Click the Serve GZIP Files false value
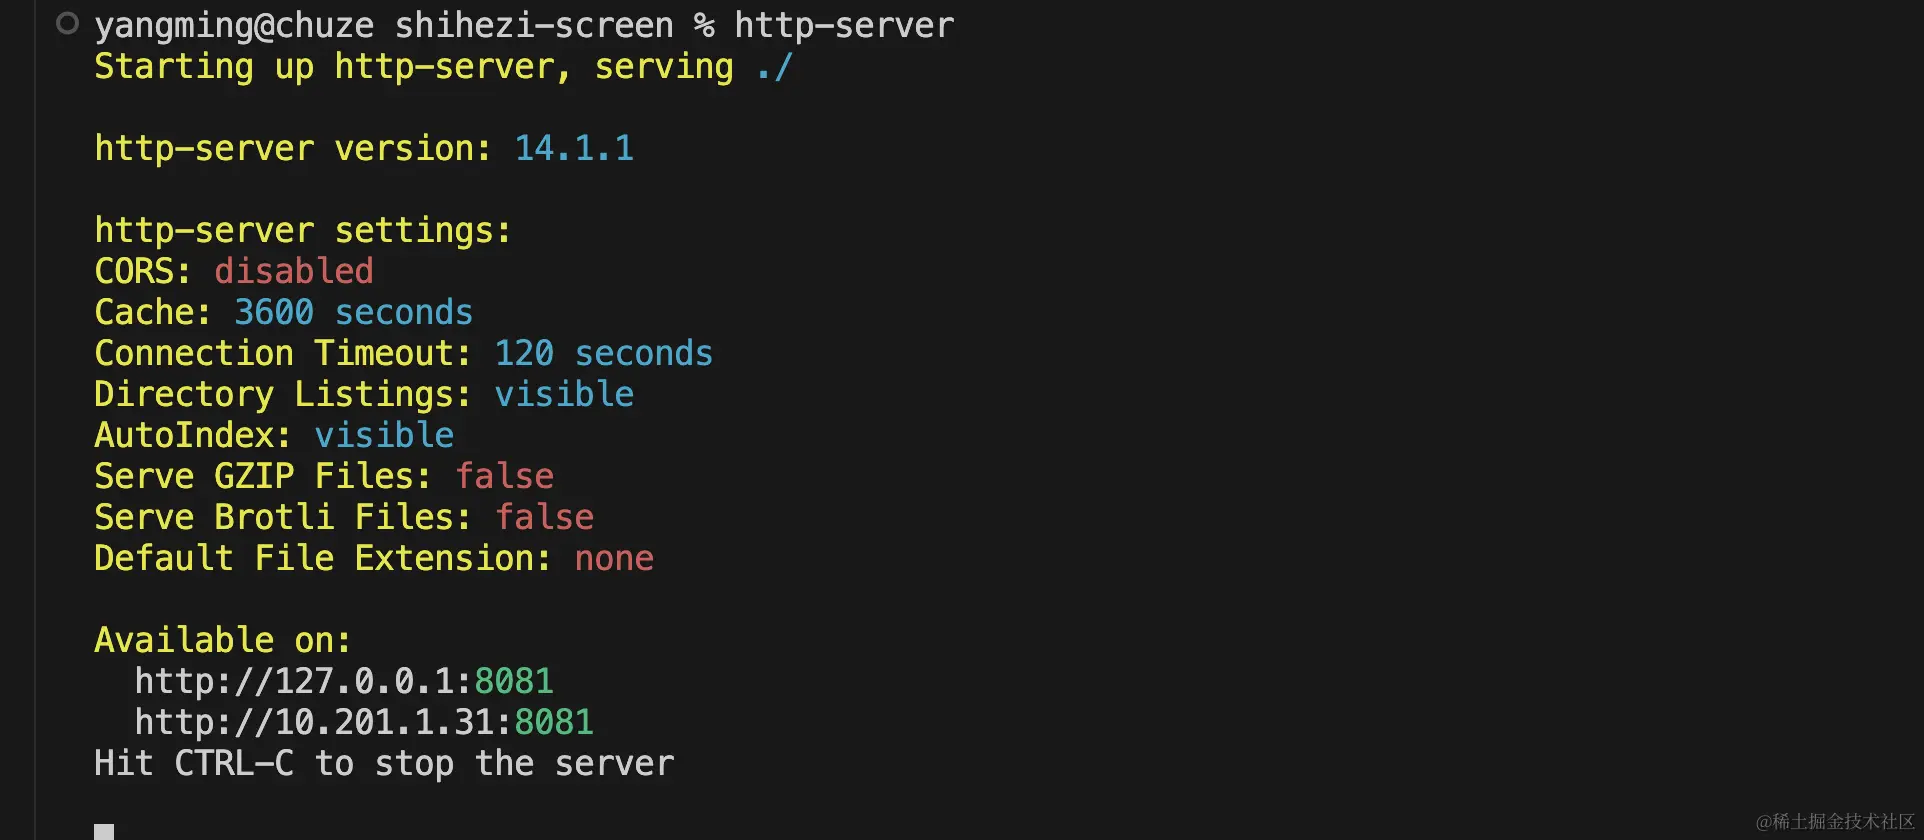 [x=504, y=476]
